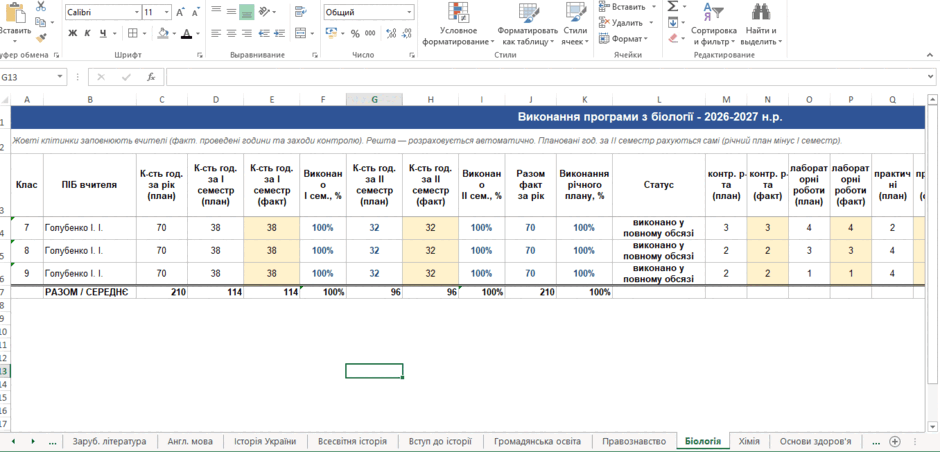Click the Copy icon in clipboard group
Image resolution: width=940 pixels, height=452 pixels.
pyautogui.click(x=40, y=22)
